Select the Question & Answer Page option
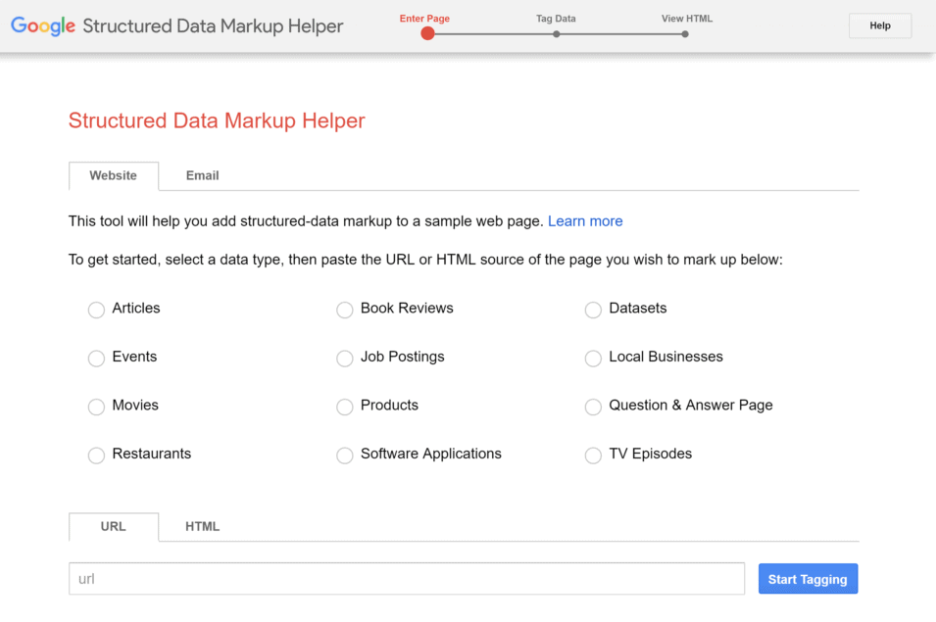 [x=592, y=407]
